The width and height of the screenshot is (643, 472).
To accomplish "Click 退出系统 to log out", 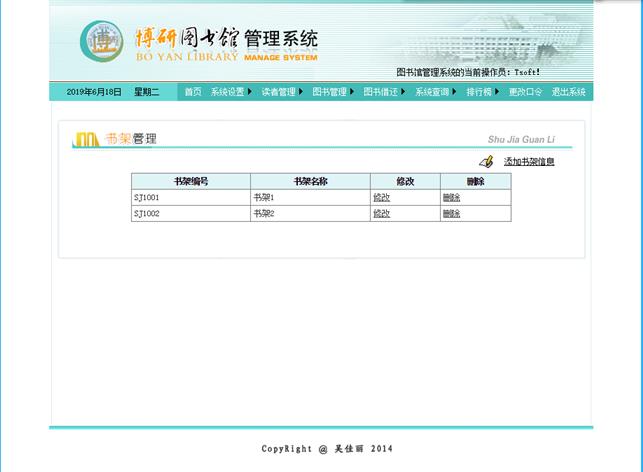I will [568, 92].
